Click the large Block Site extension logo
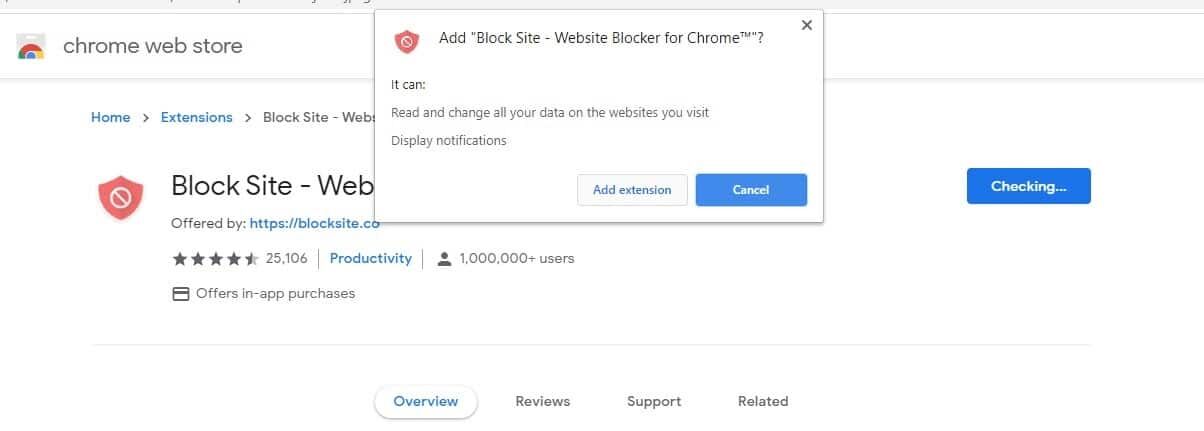 tap(120, 198)
